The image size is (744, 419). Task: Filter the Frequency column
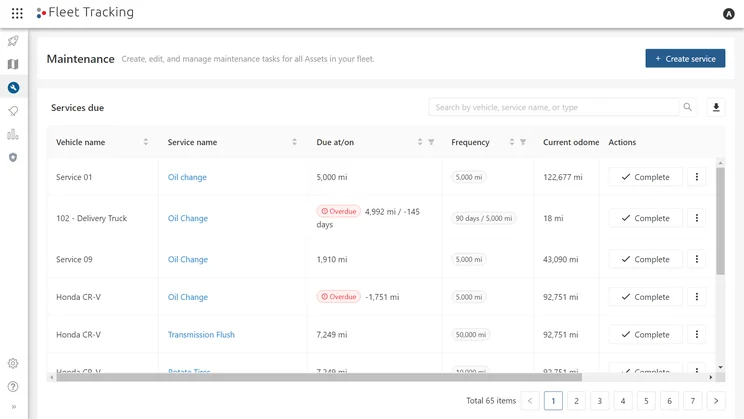pos(523,142)
